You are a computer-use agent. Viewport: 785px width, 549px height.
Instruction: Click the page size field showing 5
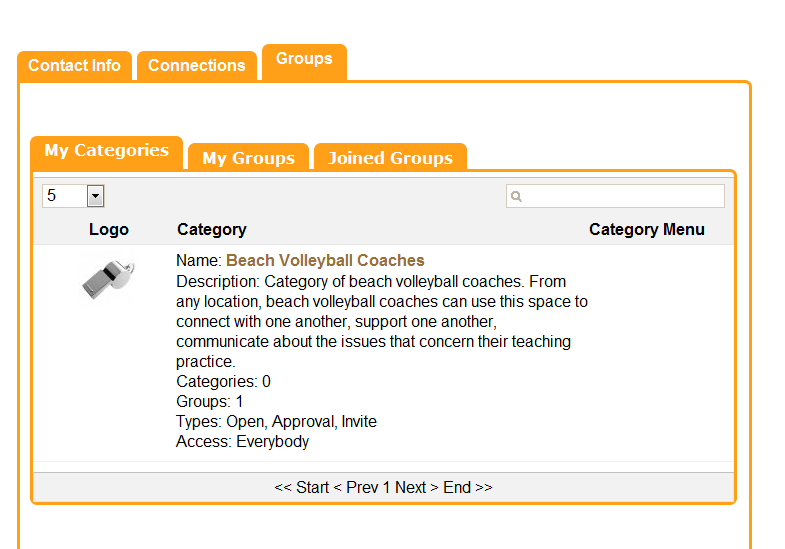point(73,196)
